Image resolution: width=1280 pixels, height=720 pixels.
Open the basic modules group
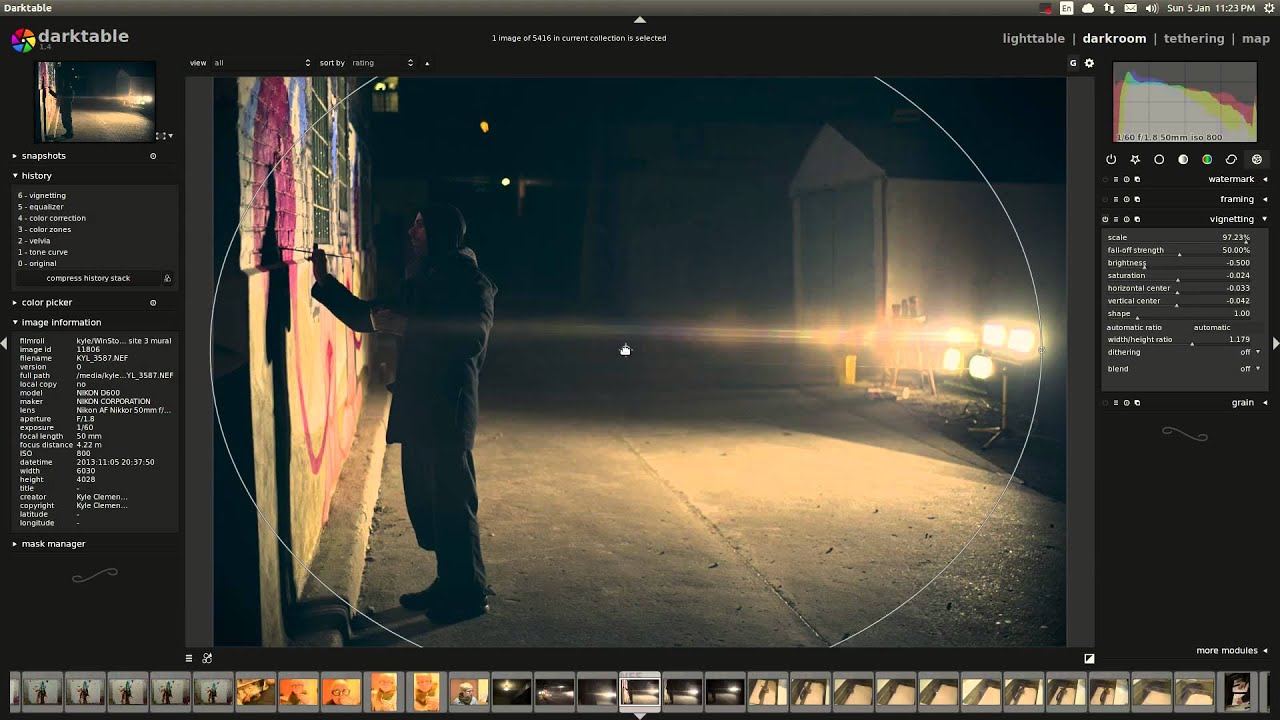1159,159
